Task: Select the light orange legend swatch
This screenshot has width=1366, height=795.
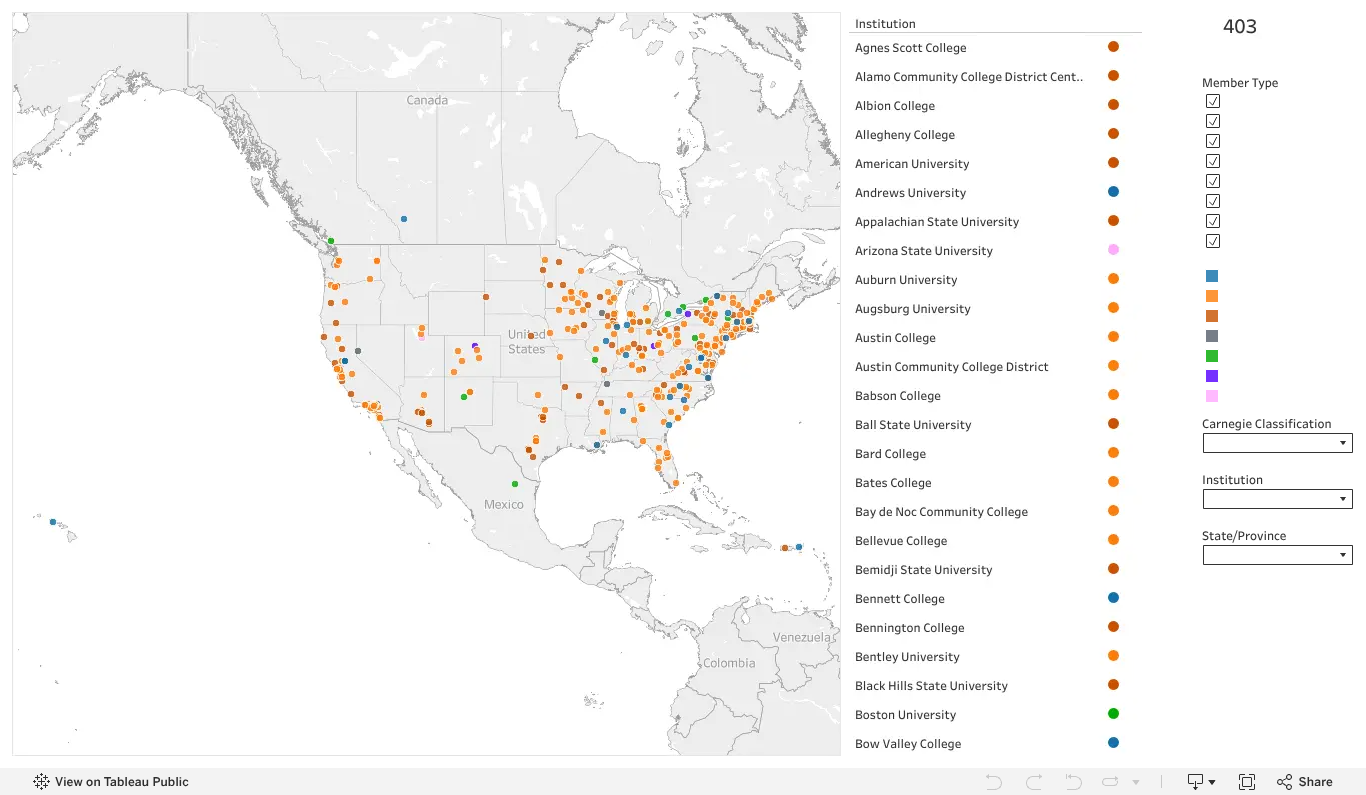Action: 1212,296
